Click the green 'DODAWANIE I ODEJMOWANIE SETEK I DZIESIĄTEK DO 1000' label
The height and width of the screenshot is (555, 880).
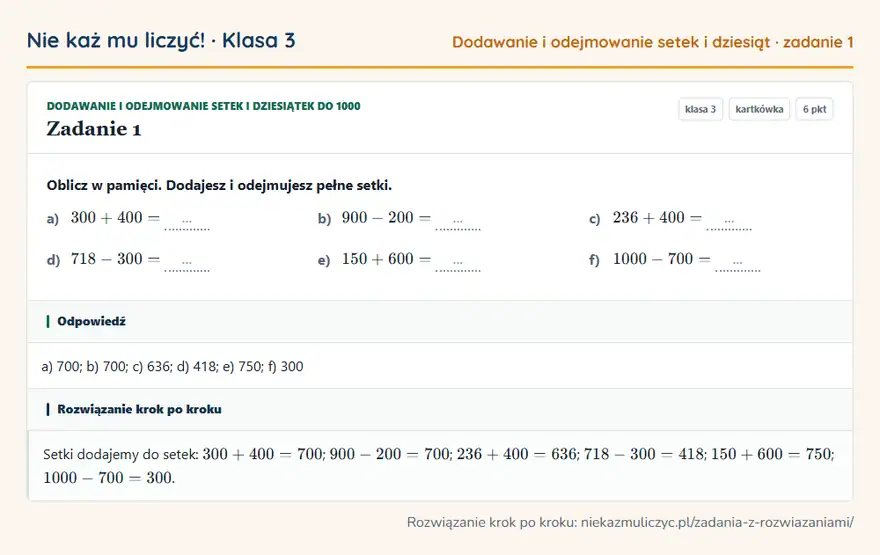(203, 106)
